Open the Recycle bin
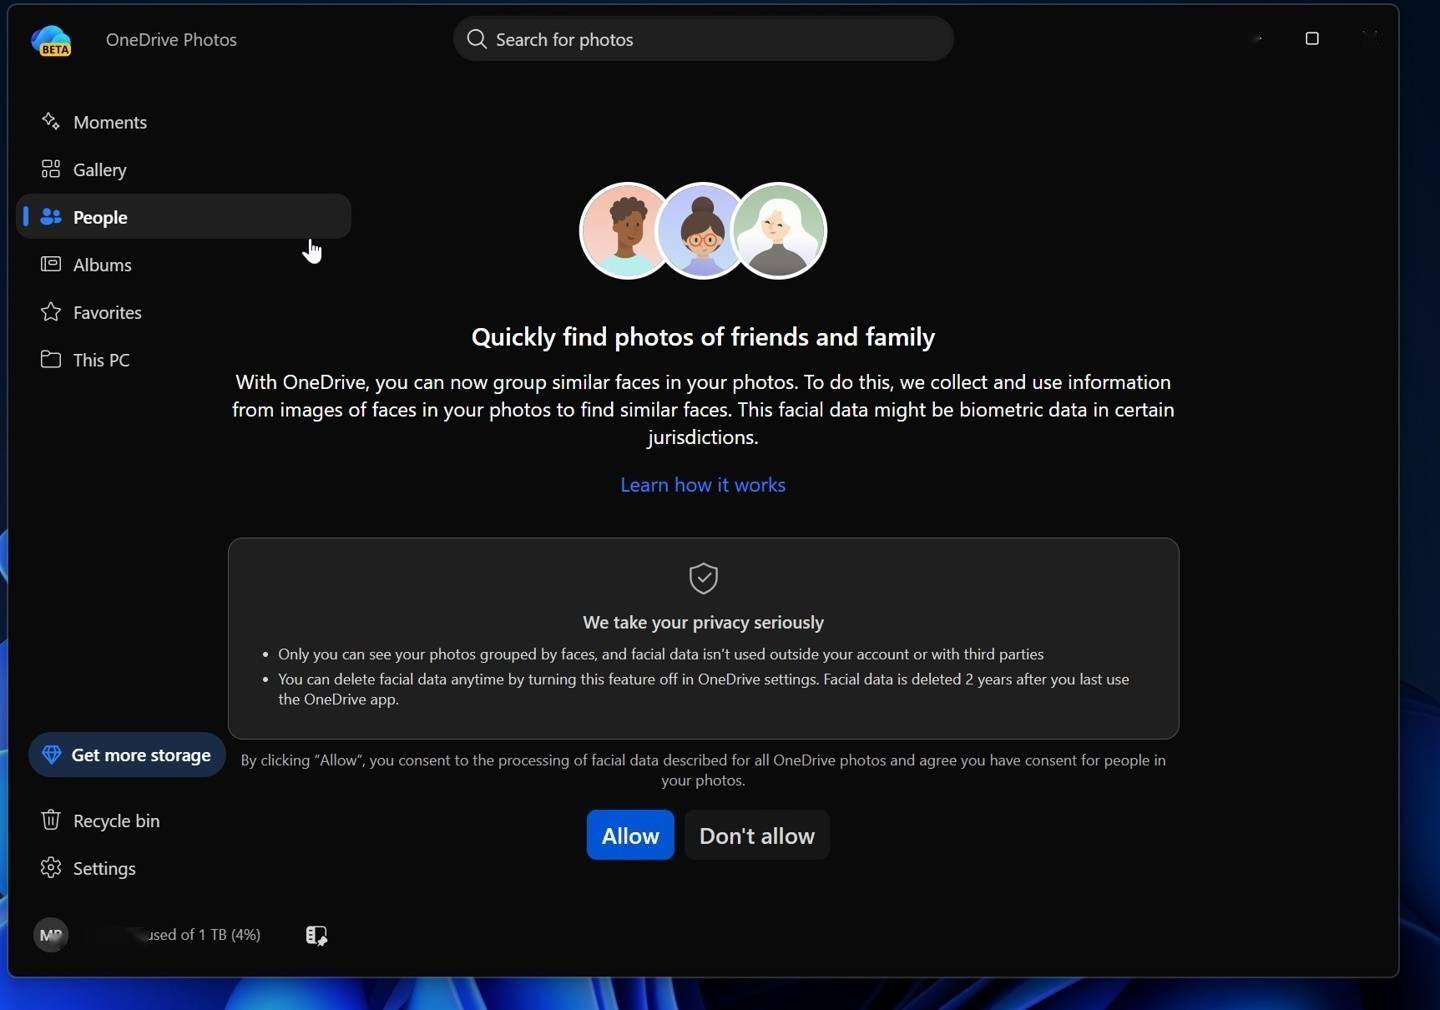The width and height of the screenshot is (1440, 1010). 184,821
